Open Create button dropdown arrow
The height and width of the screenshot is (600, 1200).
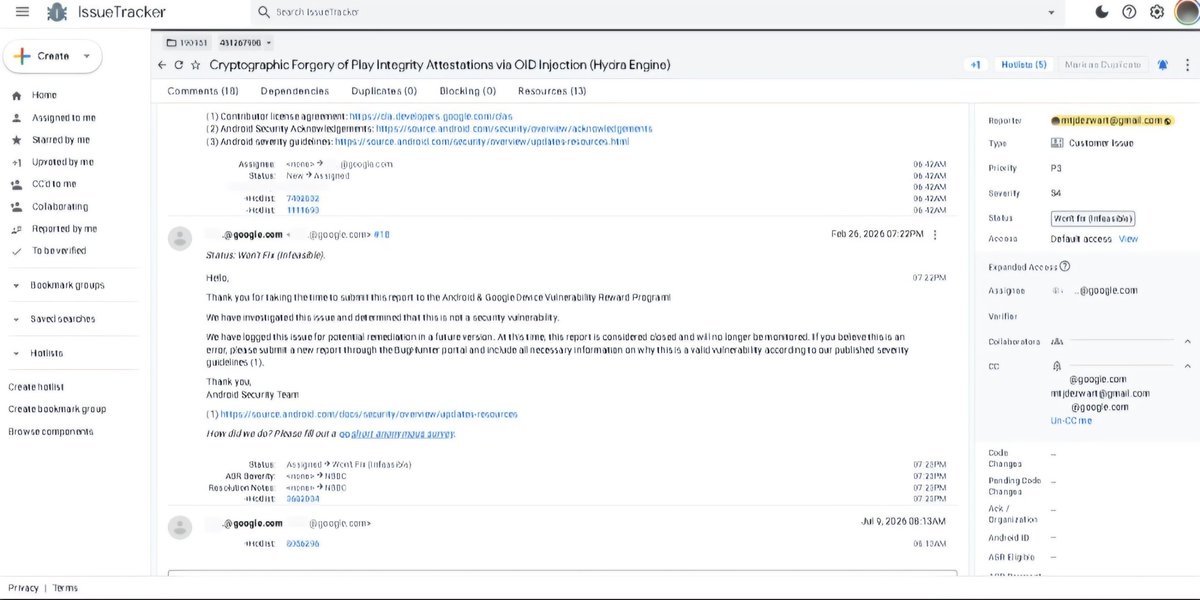[87, 56]
